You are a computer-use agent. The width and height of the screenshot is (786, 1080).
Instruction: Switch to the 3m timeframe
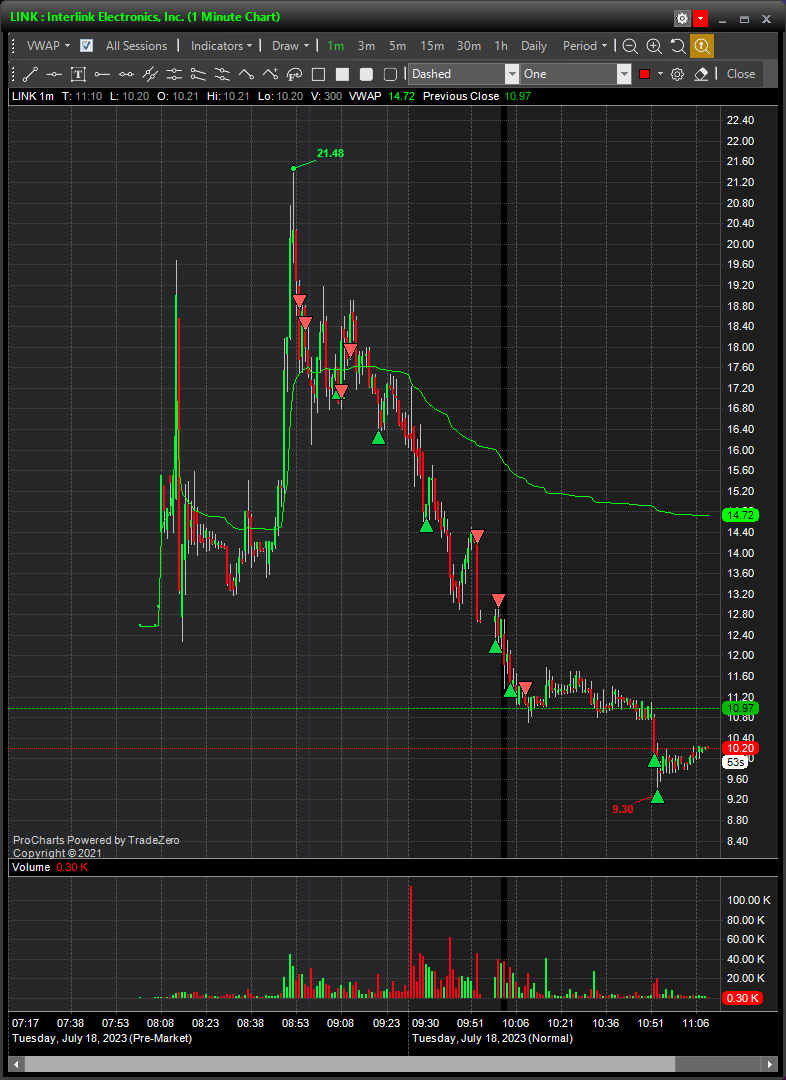click(x=366, y=45)
